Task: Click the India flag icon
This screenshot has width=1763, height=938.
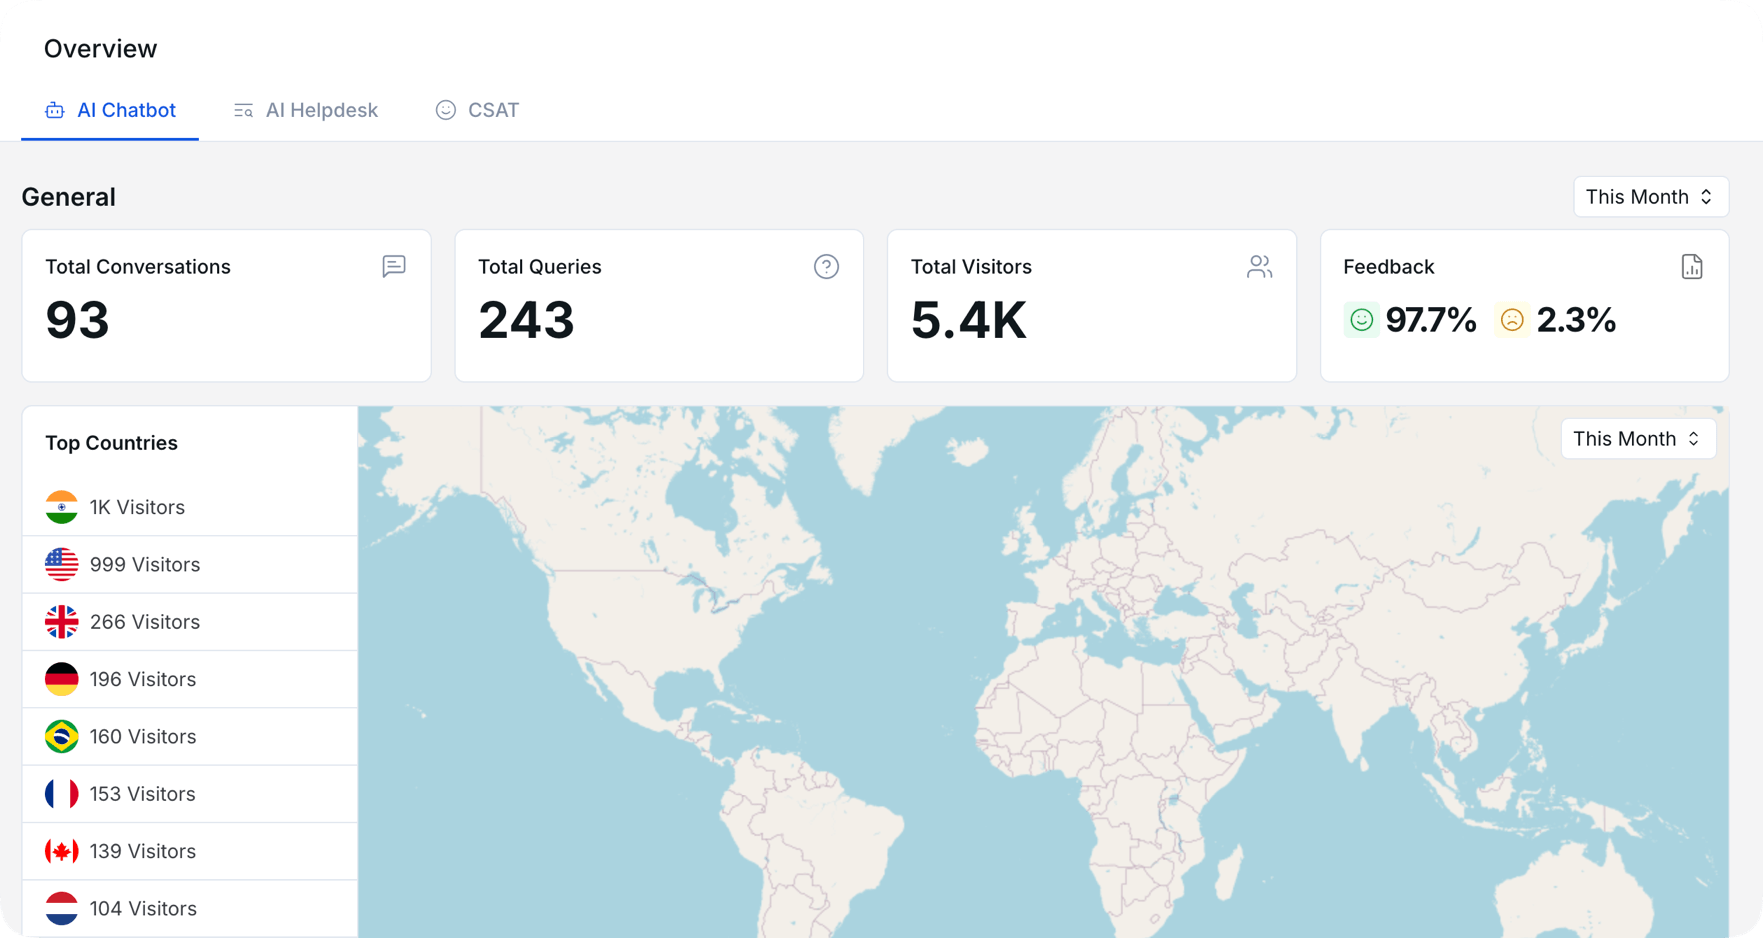Action: [62, 507]
